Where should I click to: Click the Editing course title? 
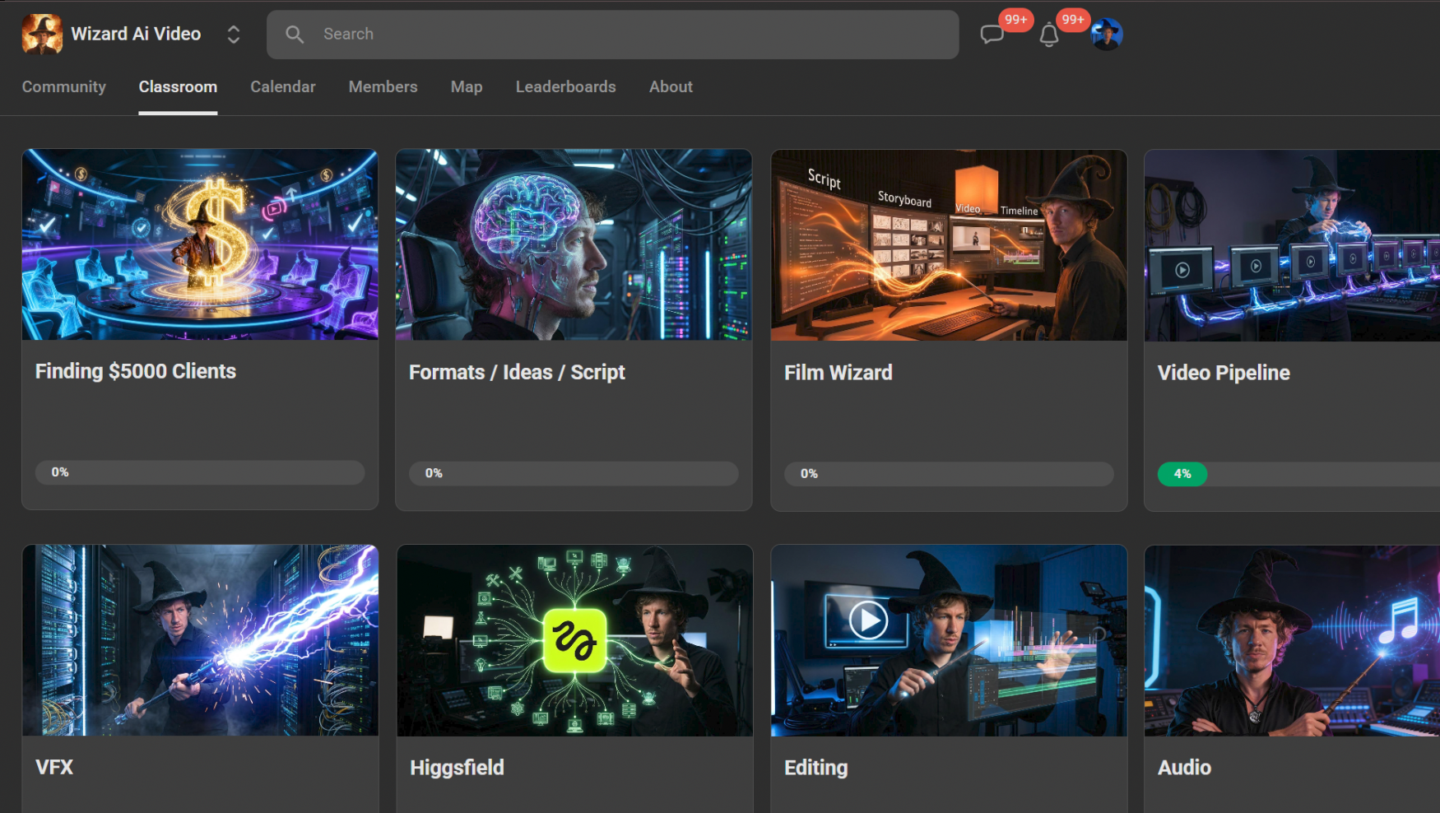coord(816,768)
